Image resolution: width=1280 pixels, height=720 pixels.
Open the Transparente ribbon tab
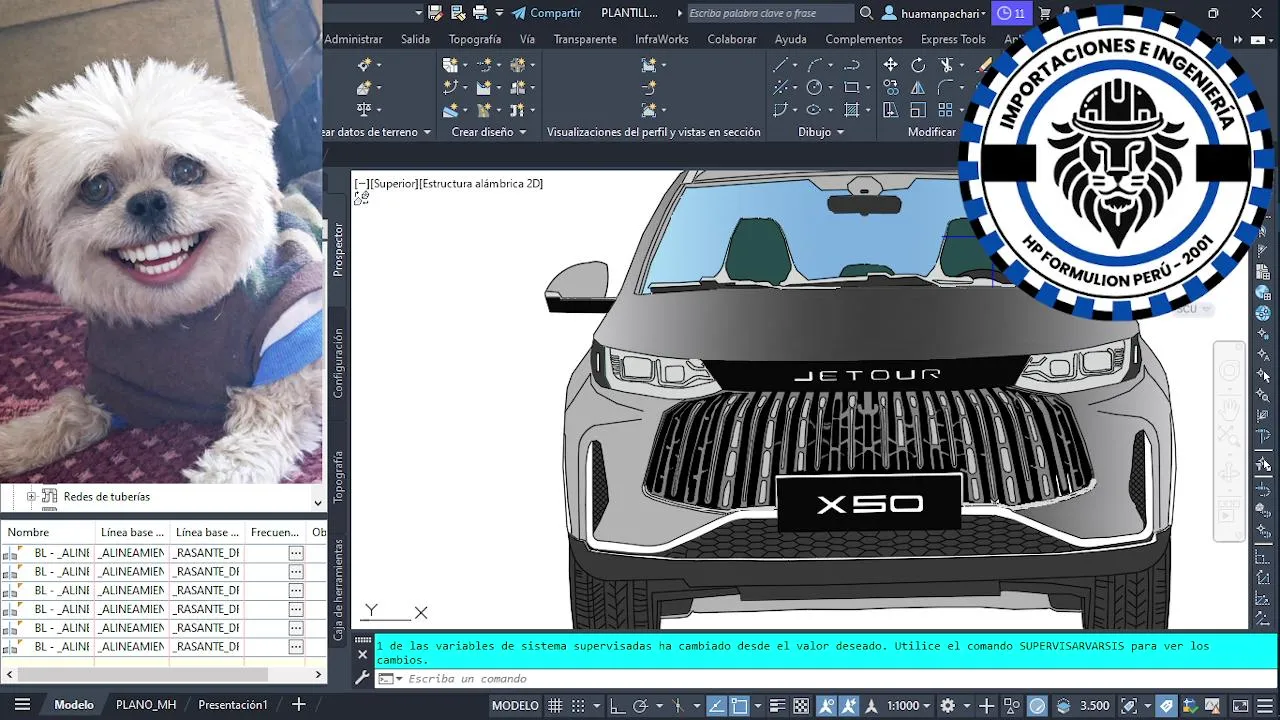point(585,39)
